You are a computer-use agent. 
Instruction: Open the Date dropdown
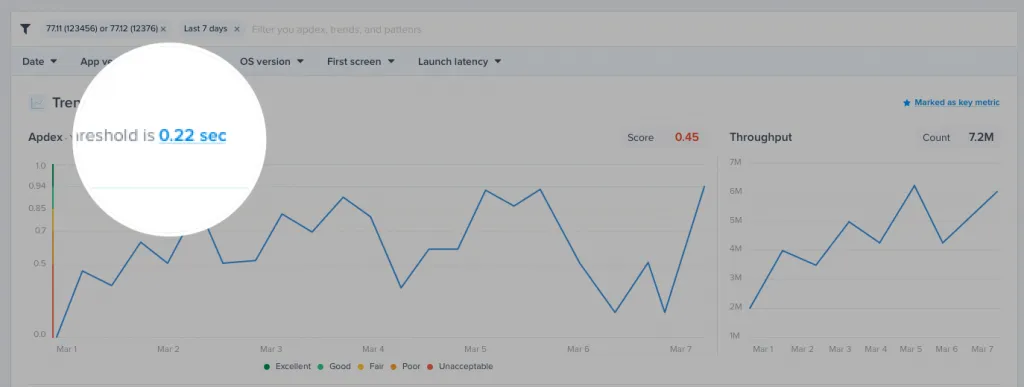(39, 61)
